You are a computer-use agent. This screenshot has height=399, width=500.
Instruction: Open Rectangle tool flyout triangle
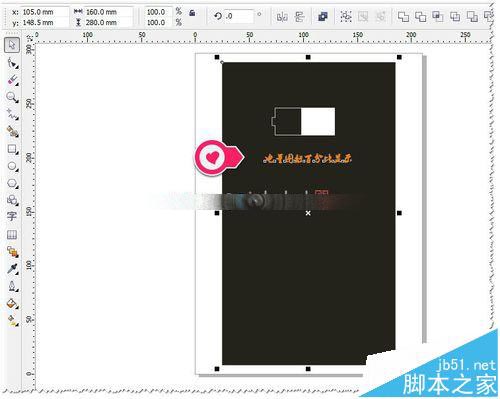point(17,153)
